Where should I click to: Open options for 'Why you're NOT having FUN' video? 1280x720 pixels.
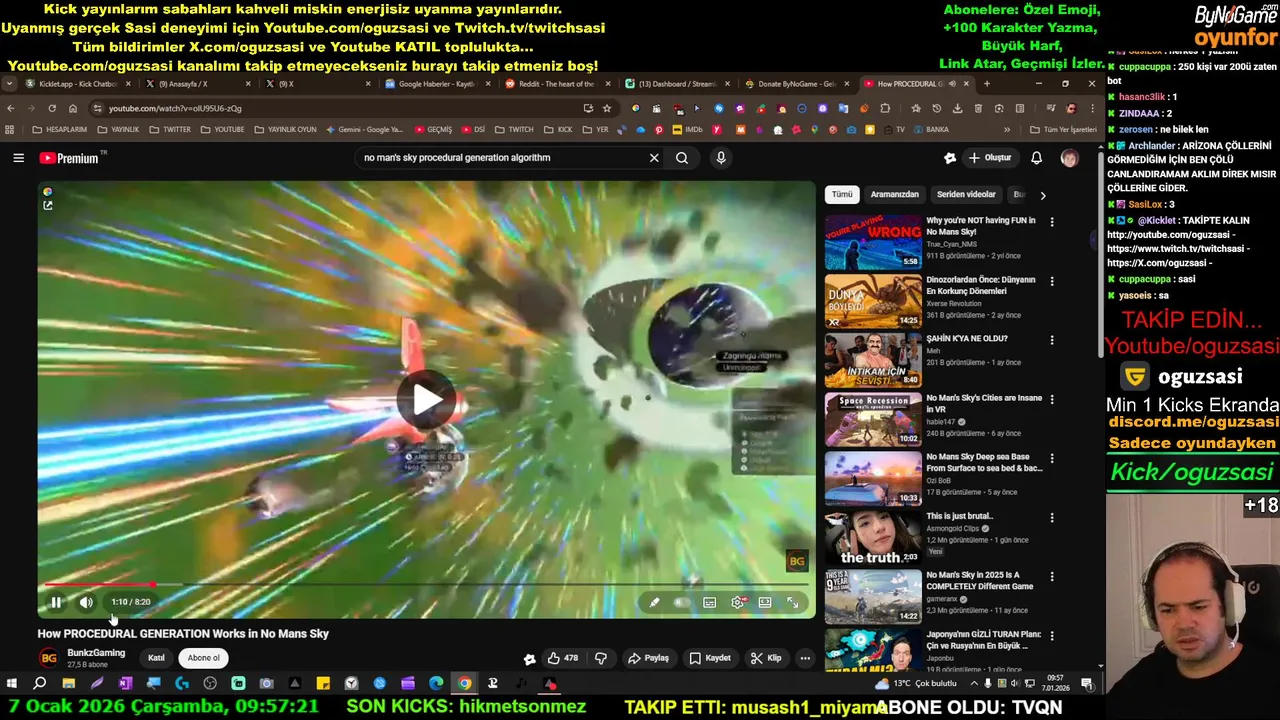[1051, 222]
